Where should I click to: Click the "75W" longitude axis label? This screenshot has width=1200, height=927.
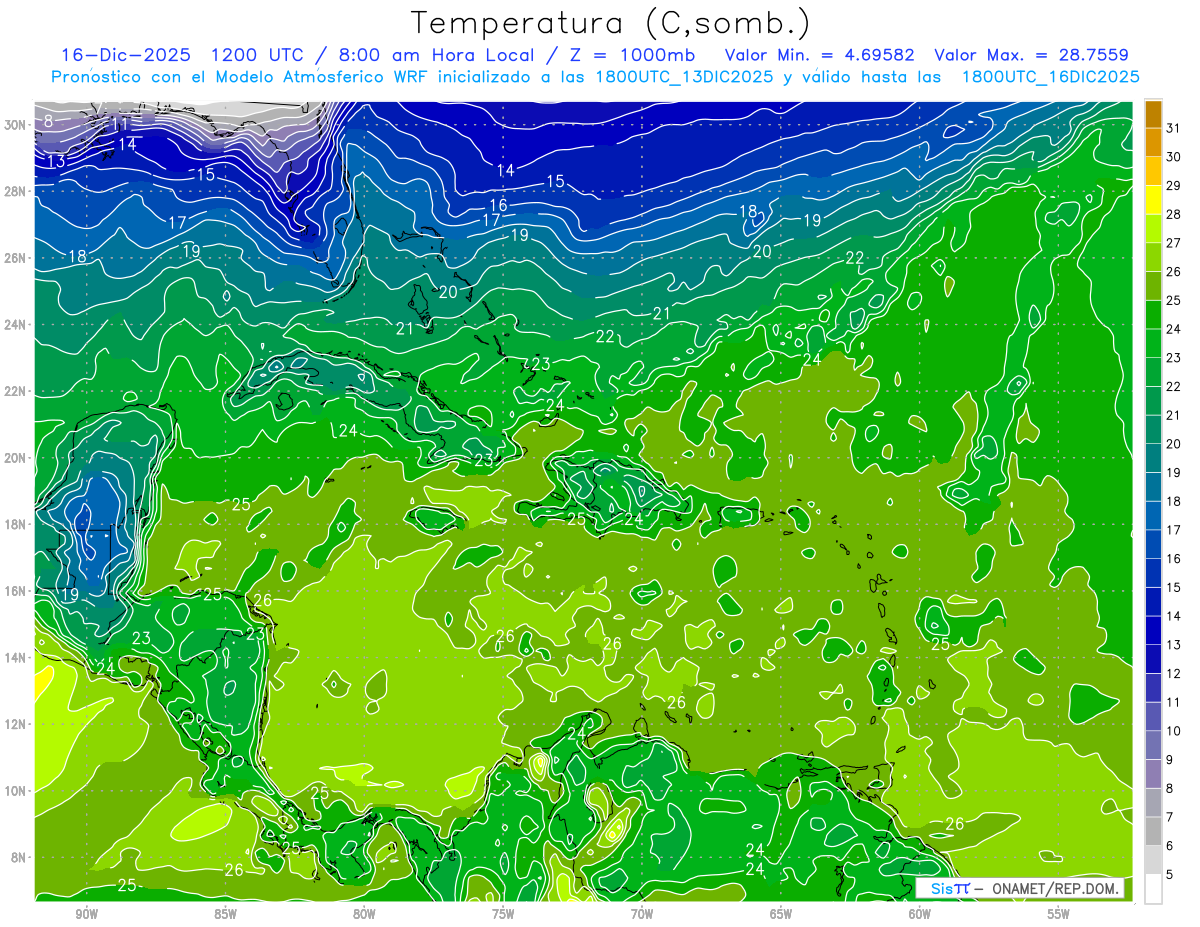click(503, 915)
